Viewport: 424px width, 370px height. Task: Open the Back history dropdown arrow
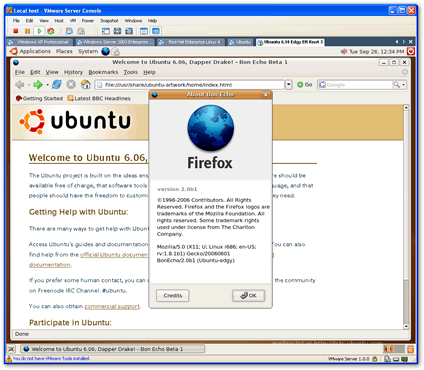pos(29,85)
